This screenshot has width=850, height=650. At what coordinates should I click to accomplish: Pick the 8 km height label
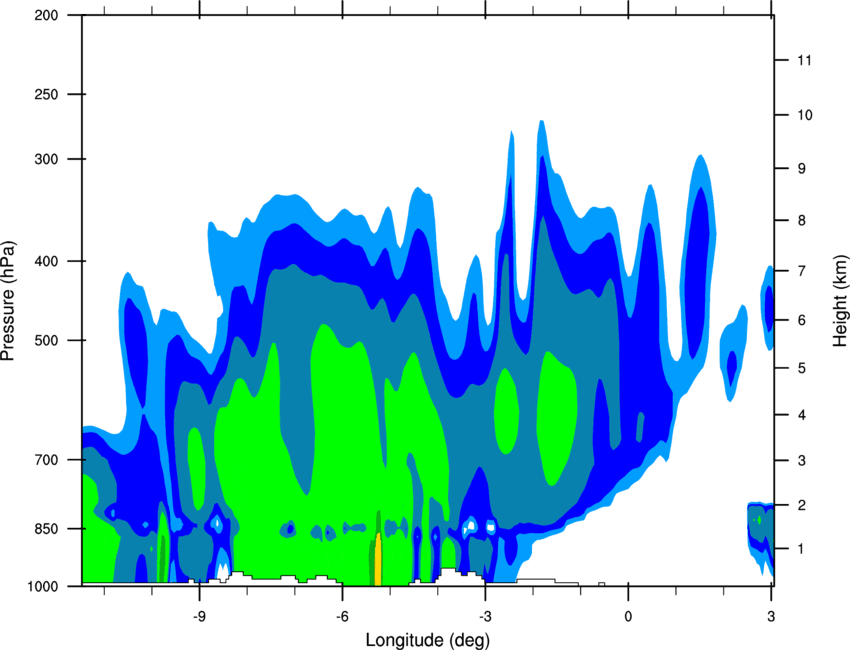coord(802,221)
